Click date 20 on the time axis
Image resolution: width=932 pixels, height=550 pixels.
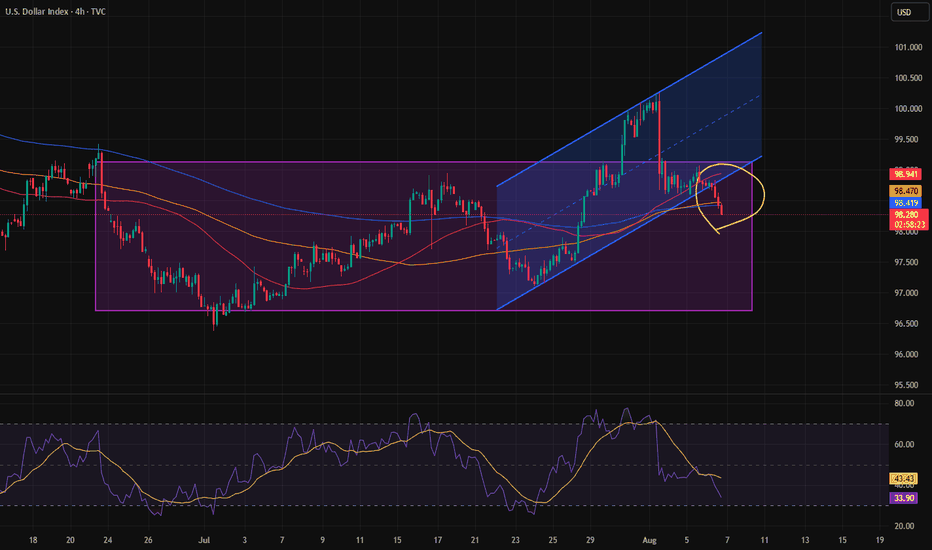(70, 540)
